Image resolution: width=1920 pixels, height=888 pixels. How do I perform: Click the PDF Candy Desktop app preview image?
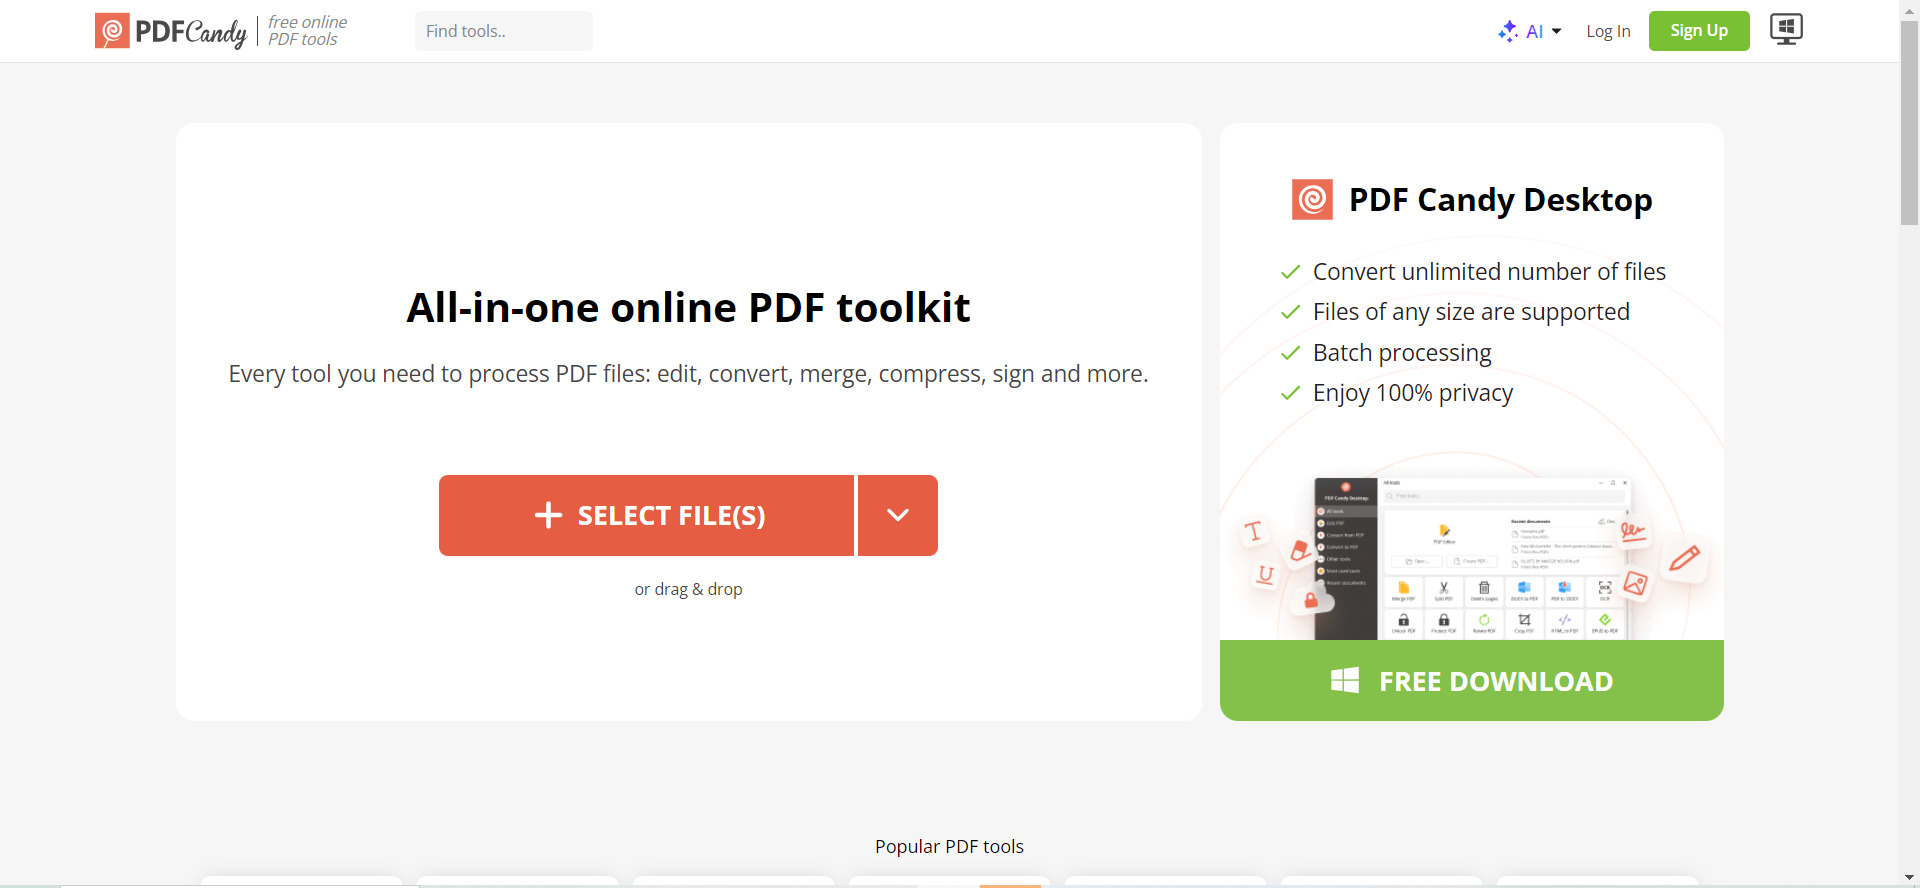pyautogui.click(x=1472, y=558)
